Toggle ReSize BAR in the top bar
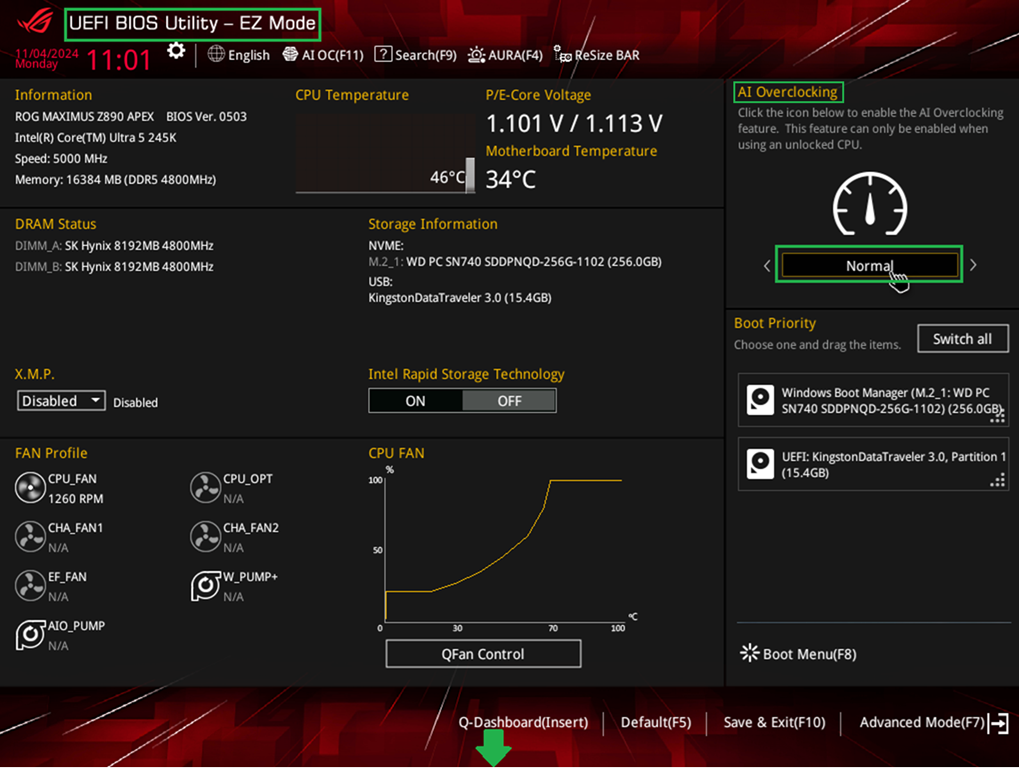 tap(597, 55)
